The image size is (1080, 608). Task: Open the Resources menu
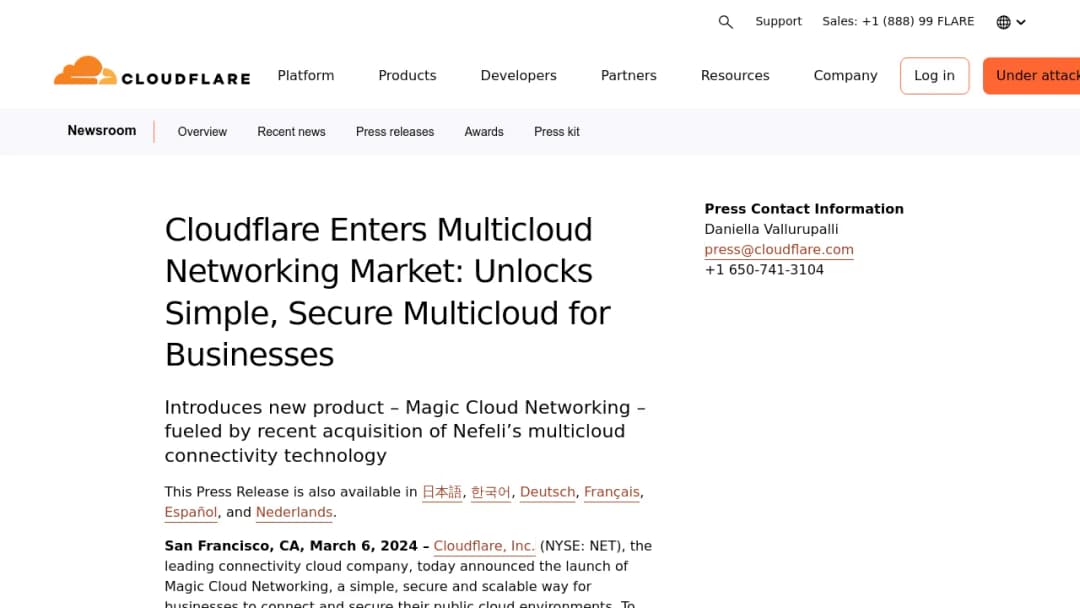pyautogui.click(x=735, y=75)
